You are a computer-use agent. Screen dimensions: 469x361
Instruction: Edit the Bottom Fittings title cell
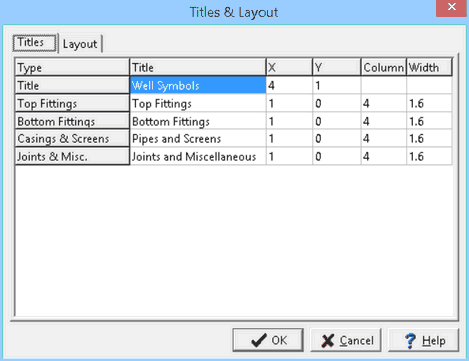[x=198, y=121]
